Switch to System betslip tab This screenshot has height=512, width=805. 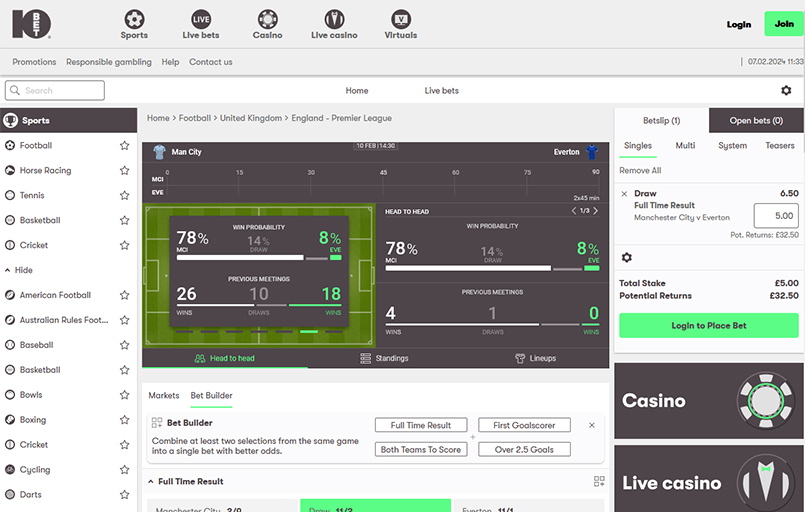(x=733, y=146)
